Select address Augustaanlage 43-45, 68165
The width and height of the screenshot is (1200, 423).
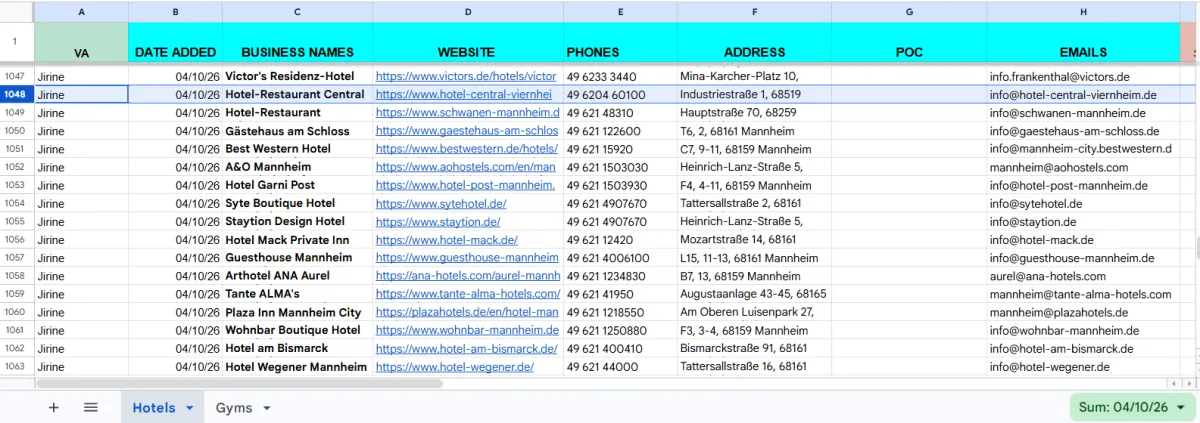click(754, 294)
